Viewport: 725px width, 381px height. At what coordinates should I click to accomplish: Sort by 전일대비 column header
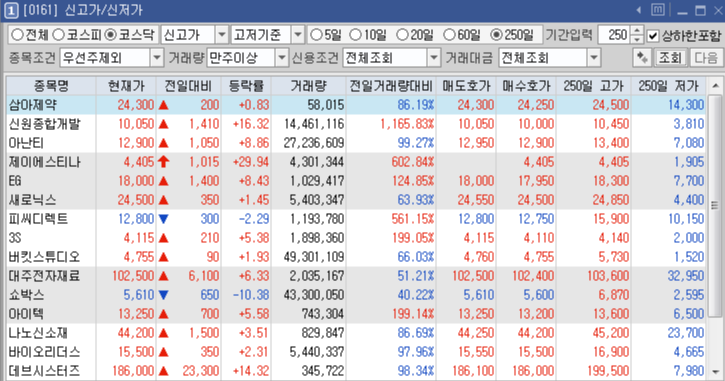point(188,86)
